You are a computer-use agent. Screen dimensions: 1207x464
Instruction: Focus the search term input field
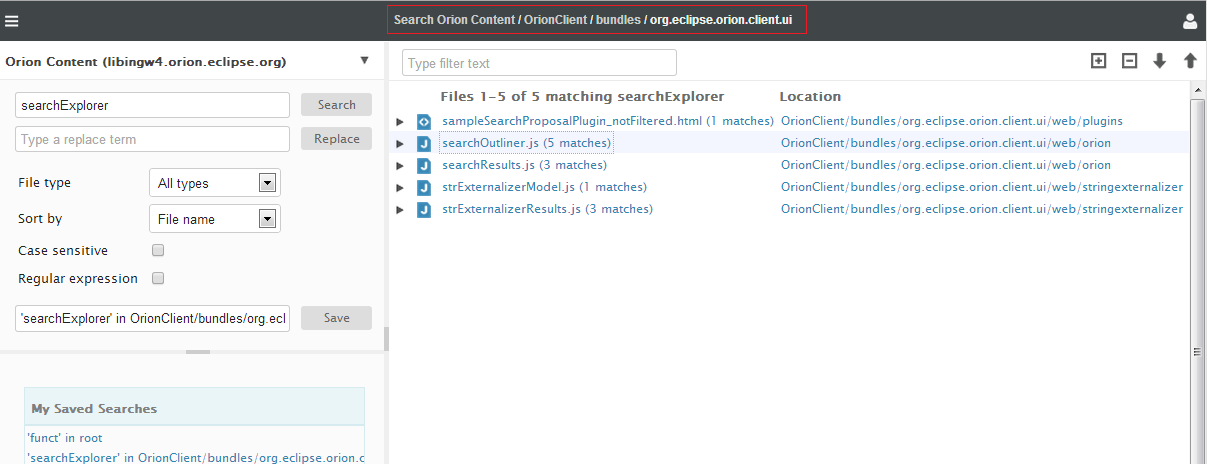point(152,105)
